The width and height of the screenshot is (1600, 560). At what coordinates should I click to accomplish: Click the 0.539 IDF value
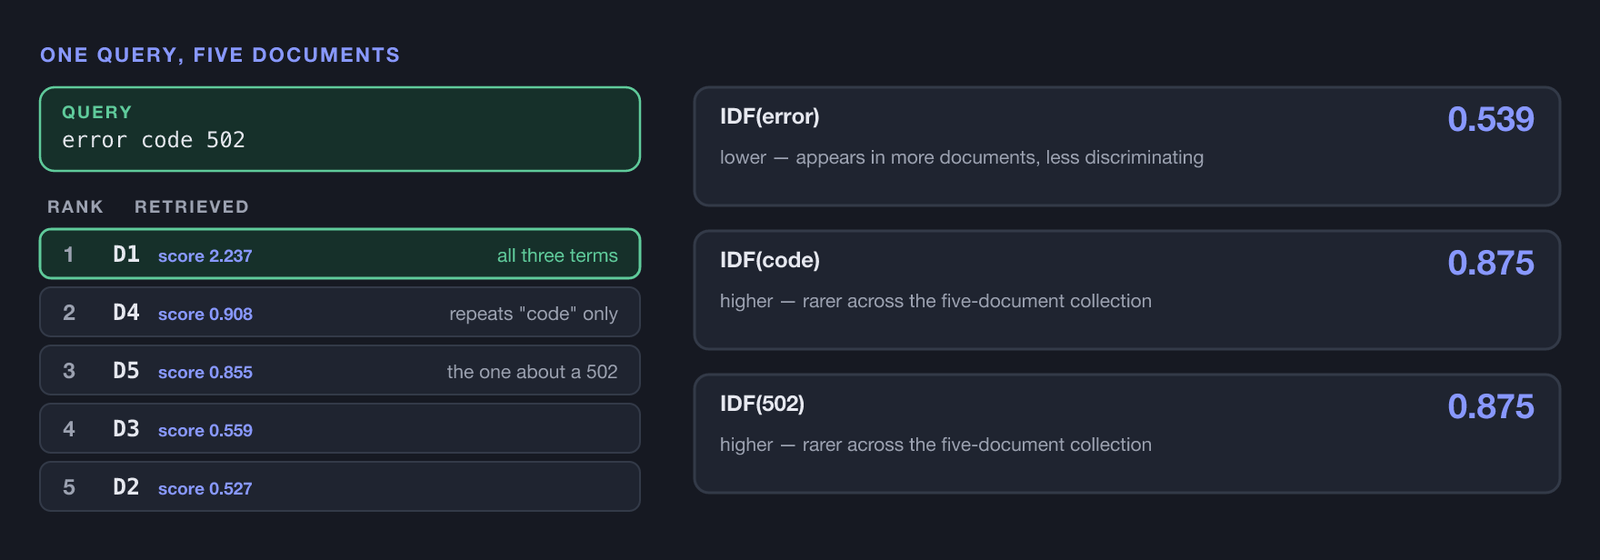point(1490,119)
